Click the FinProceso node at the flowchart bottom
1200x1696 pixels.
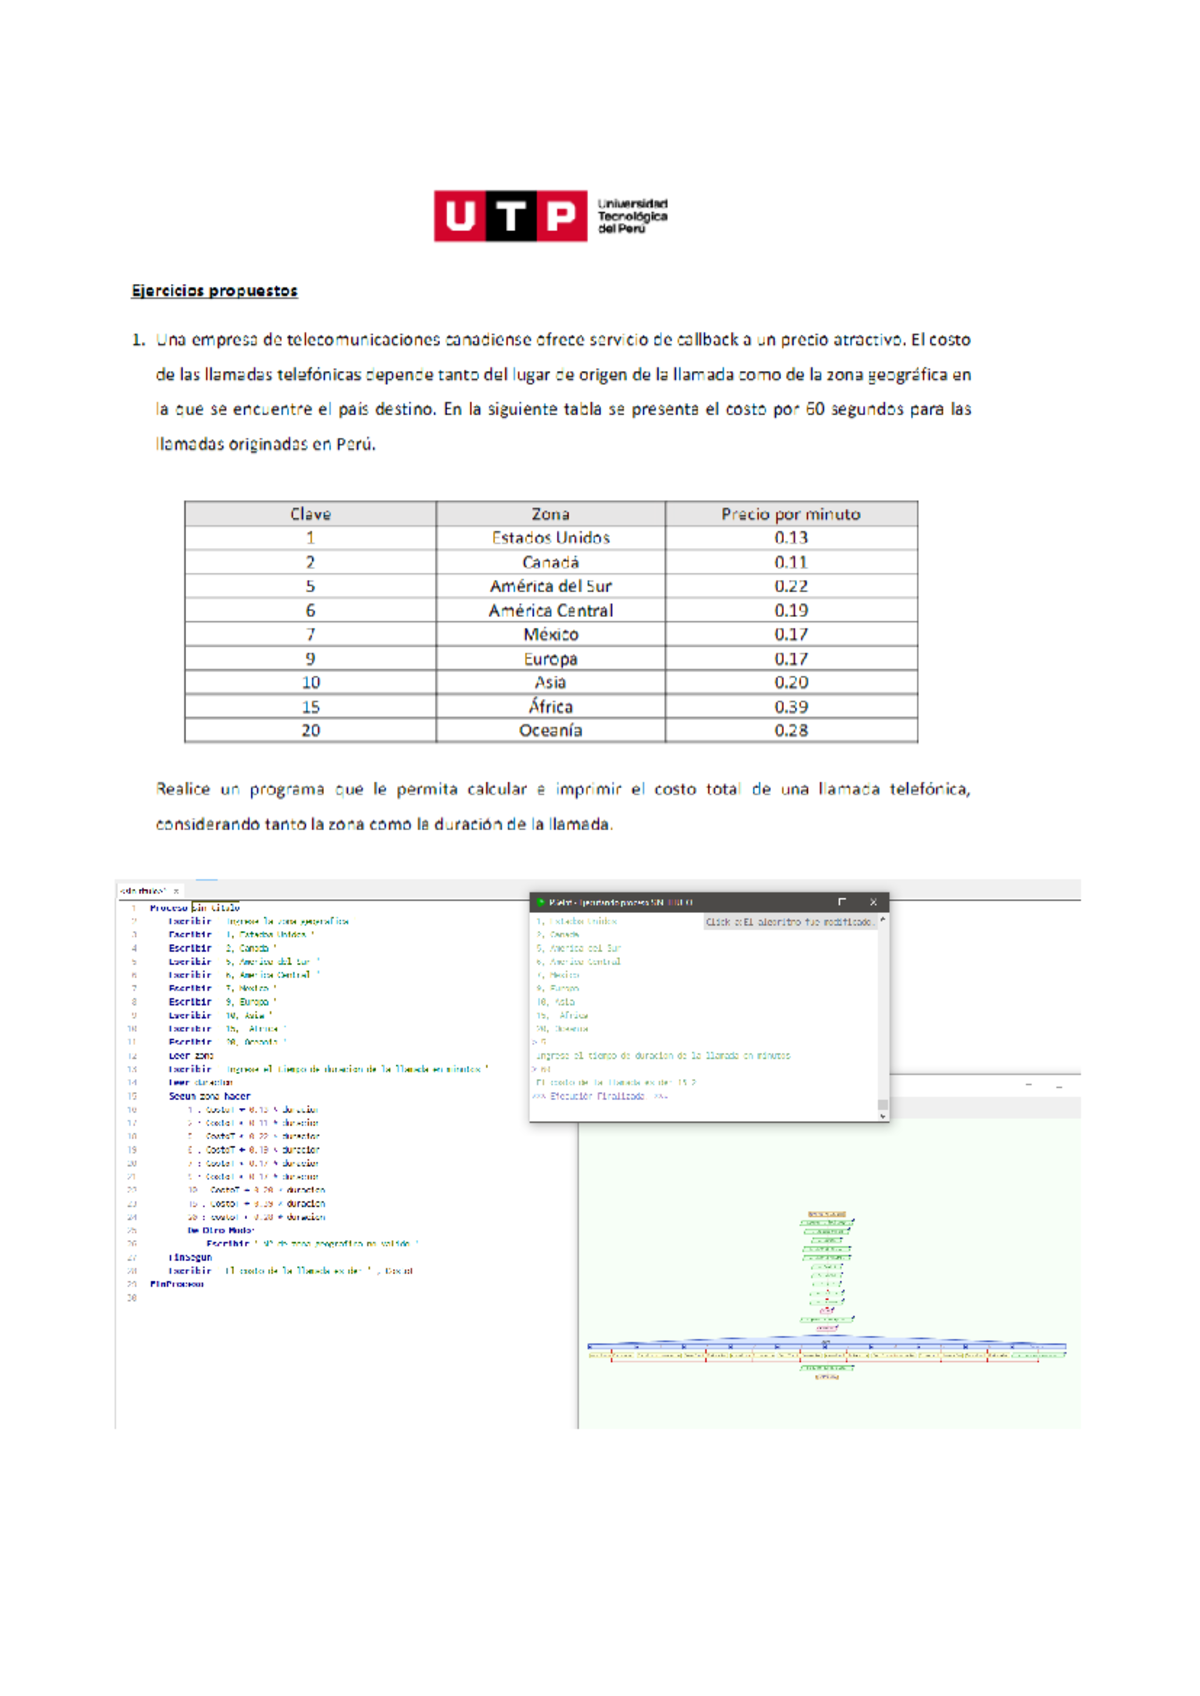(x=826, y=1377)
